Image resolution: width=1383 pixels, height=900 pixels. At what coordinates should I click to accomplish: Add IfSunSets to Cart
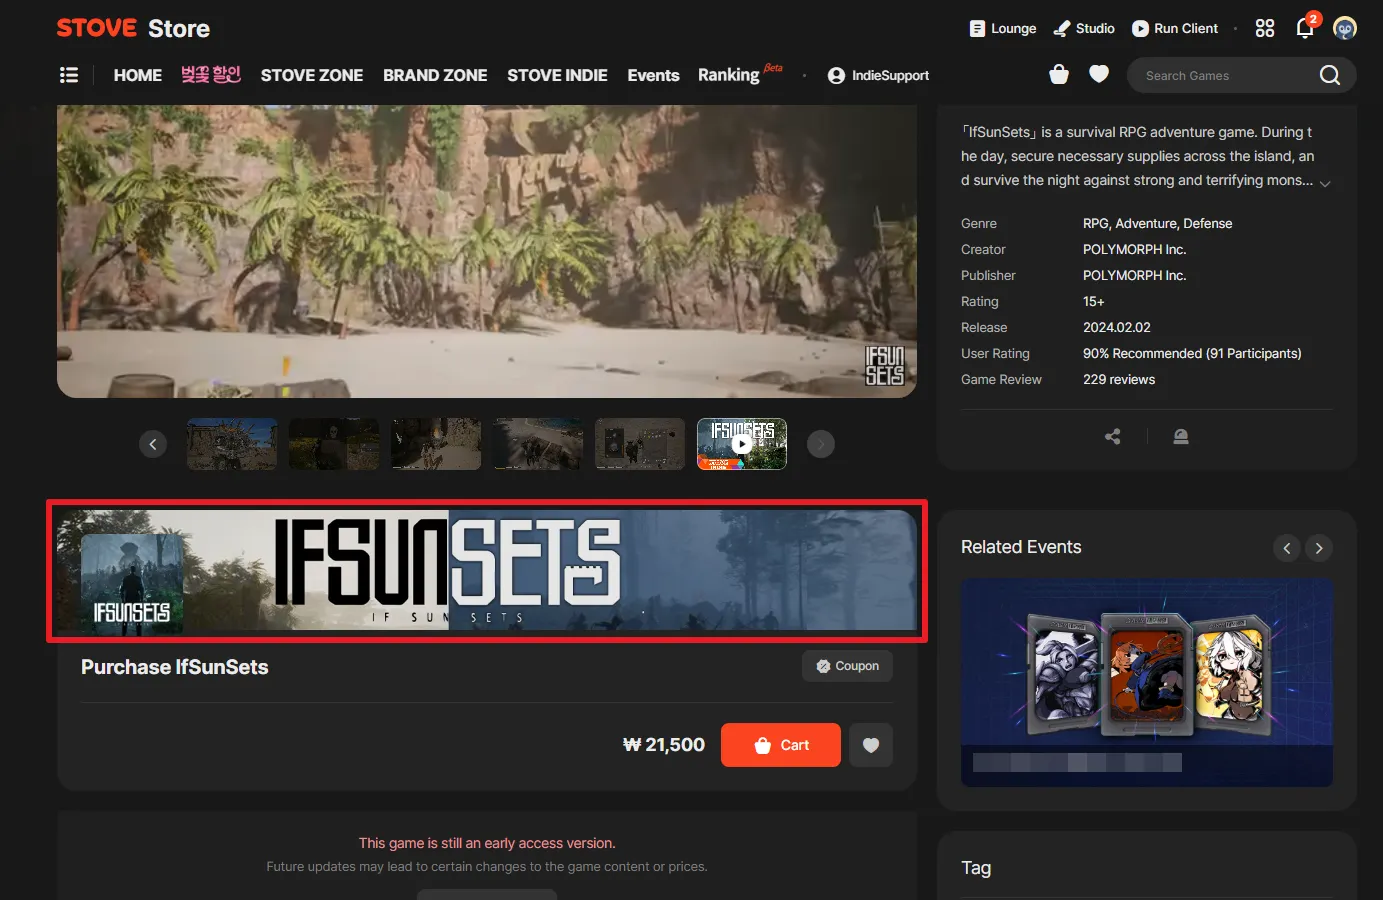pyautogui.click(x=781, y=745)
